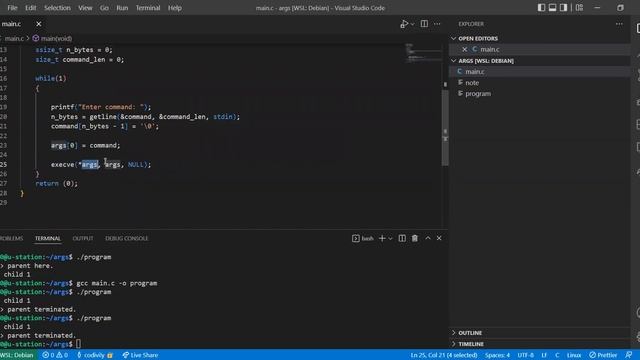640x360 pixels.
Task: Maximize the panel with the up chevron
Action: point(428,238)
